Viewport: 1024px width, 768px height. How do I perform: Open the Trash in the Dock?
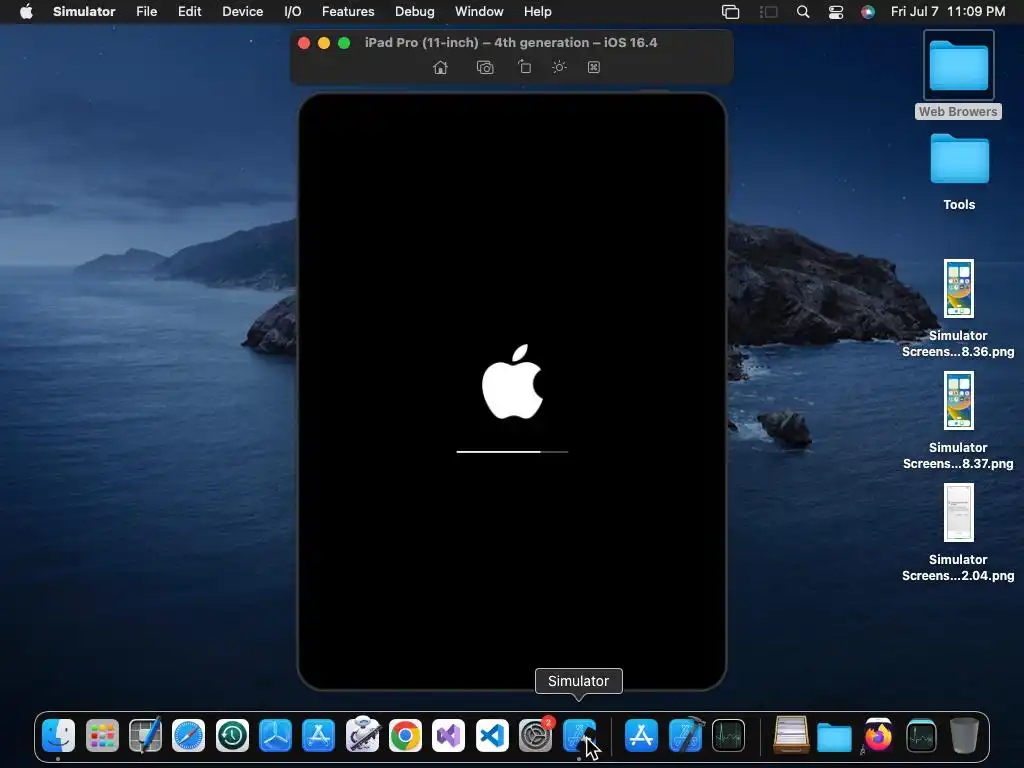pyautogui.click(x=965, y=736)
